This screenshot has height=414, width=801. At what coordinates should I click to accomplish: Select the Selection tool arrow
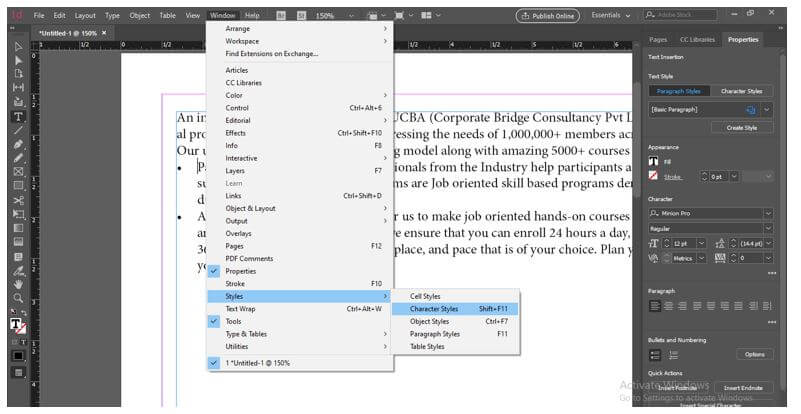[x=18, y=47]
